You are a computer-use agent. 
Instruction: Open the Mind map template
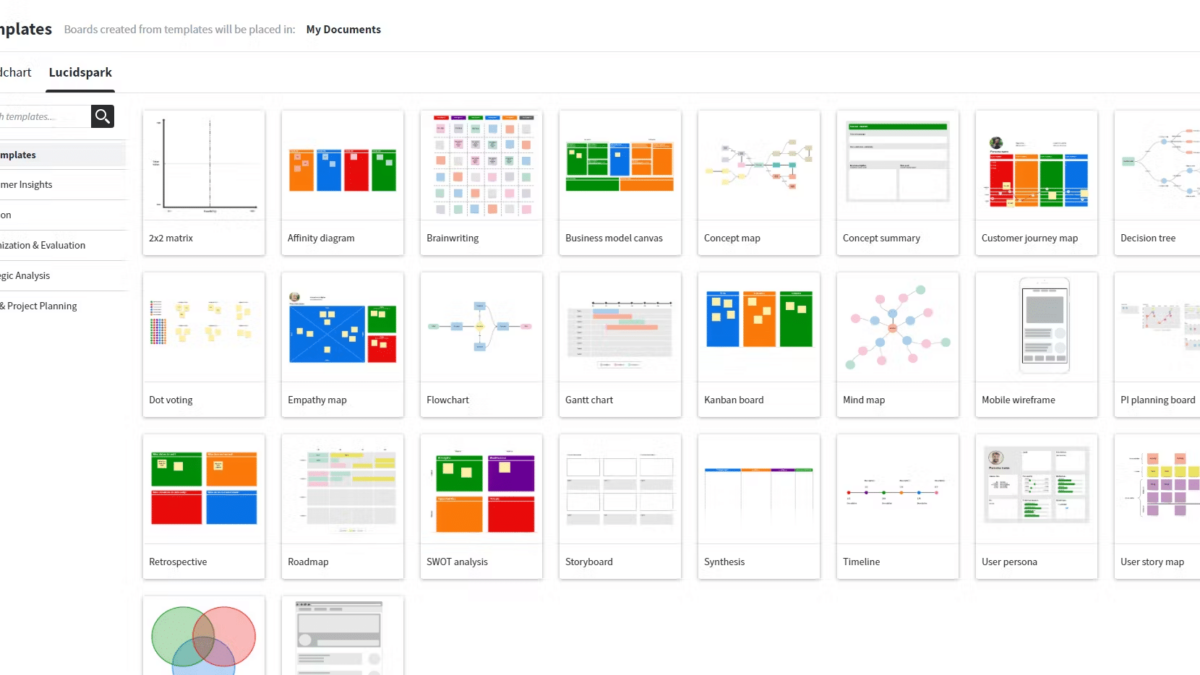tap(897, 344)
